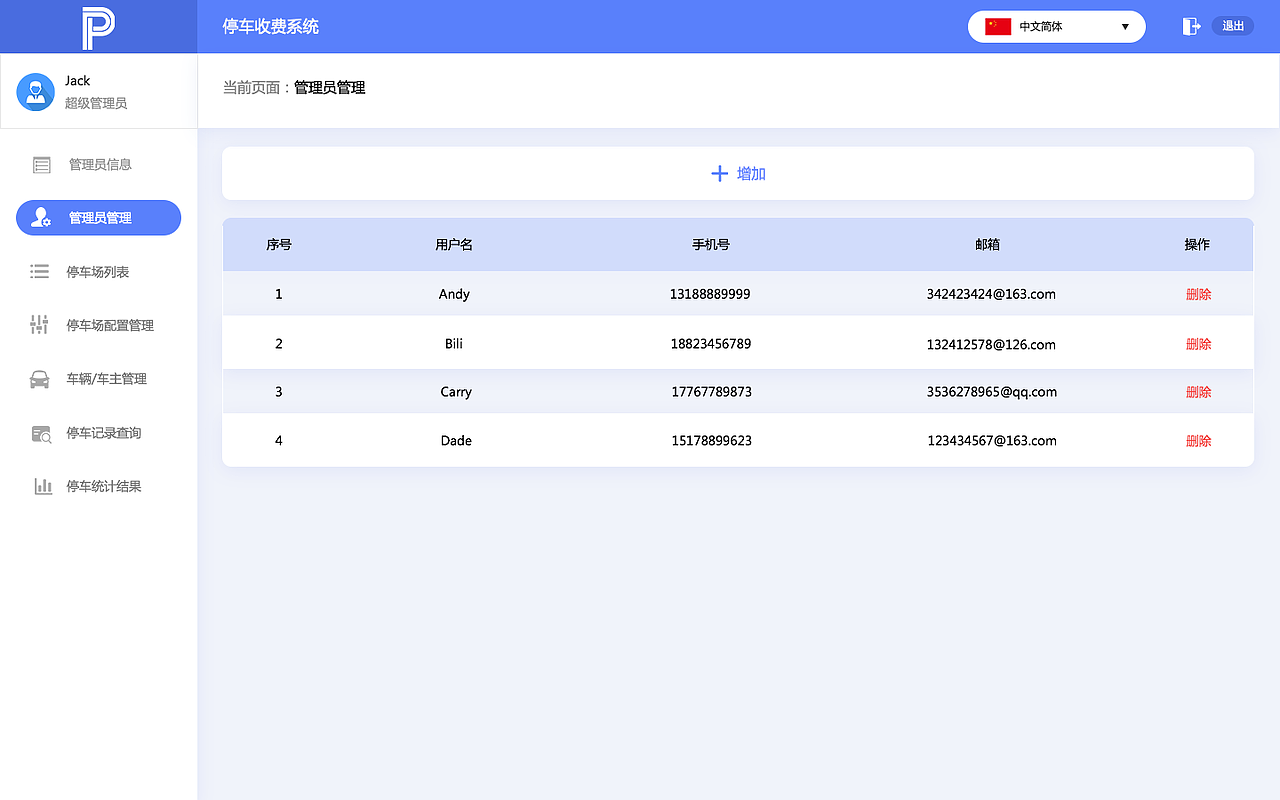Click sequence number 3 in Carry's row
This screenshot has width=1280, height=800.
(279, 392)
